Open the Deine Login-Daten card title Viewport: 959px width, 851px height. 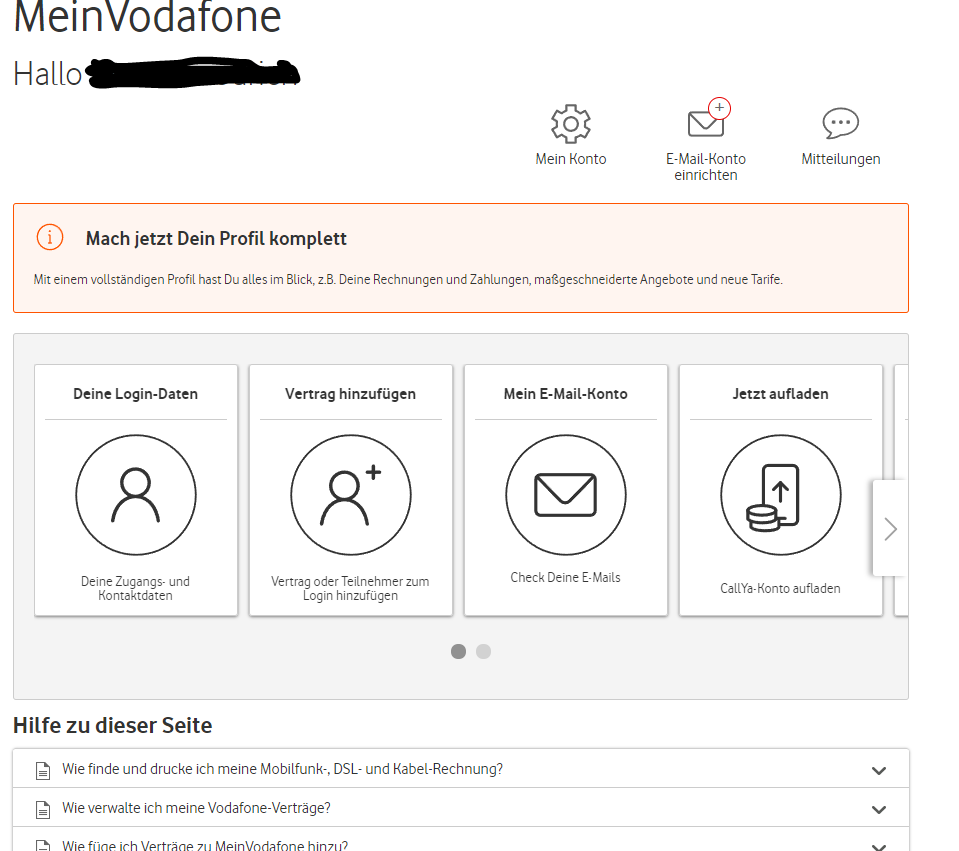click(x=136, y=394)
